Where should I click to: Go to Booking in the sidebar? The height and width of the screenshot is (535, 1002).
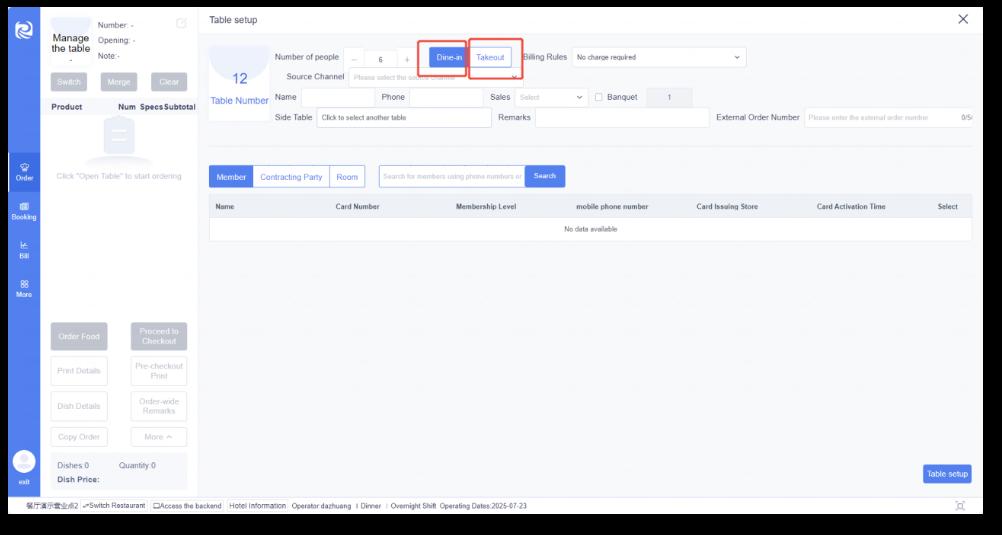24,210
